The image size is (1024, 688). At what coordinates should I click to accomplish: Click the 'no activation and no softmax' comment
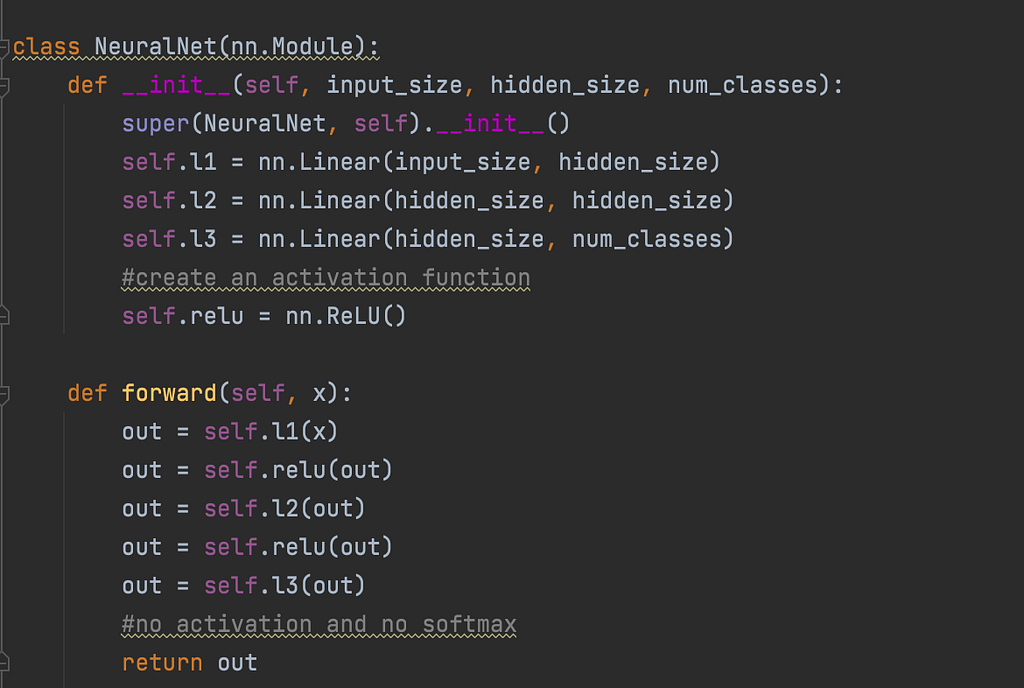(319, 625)
